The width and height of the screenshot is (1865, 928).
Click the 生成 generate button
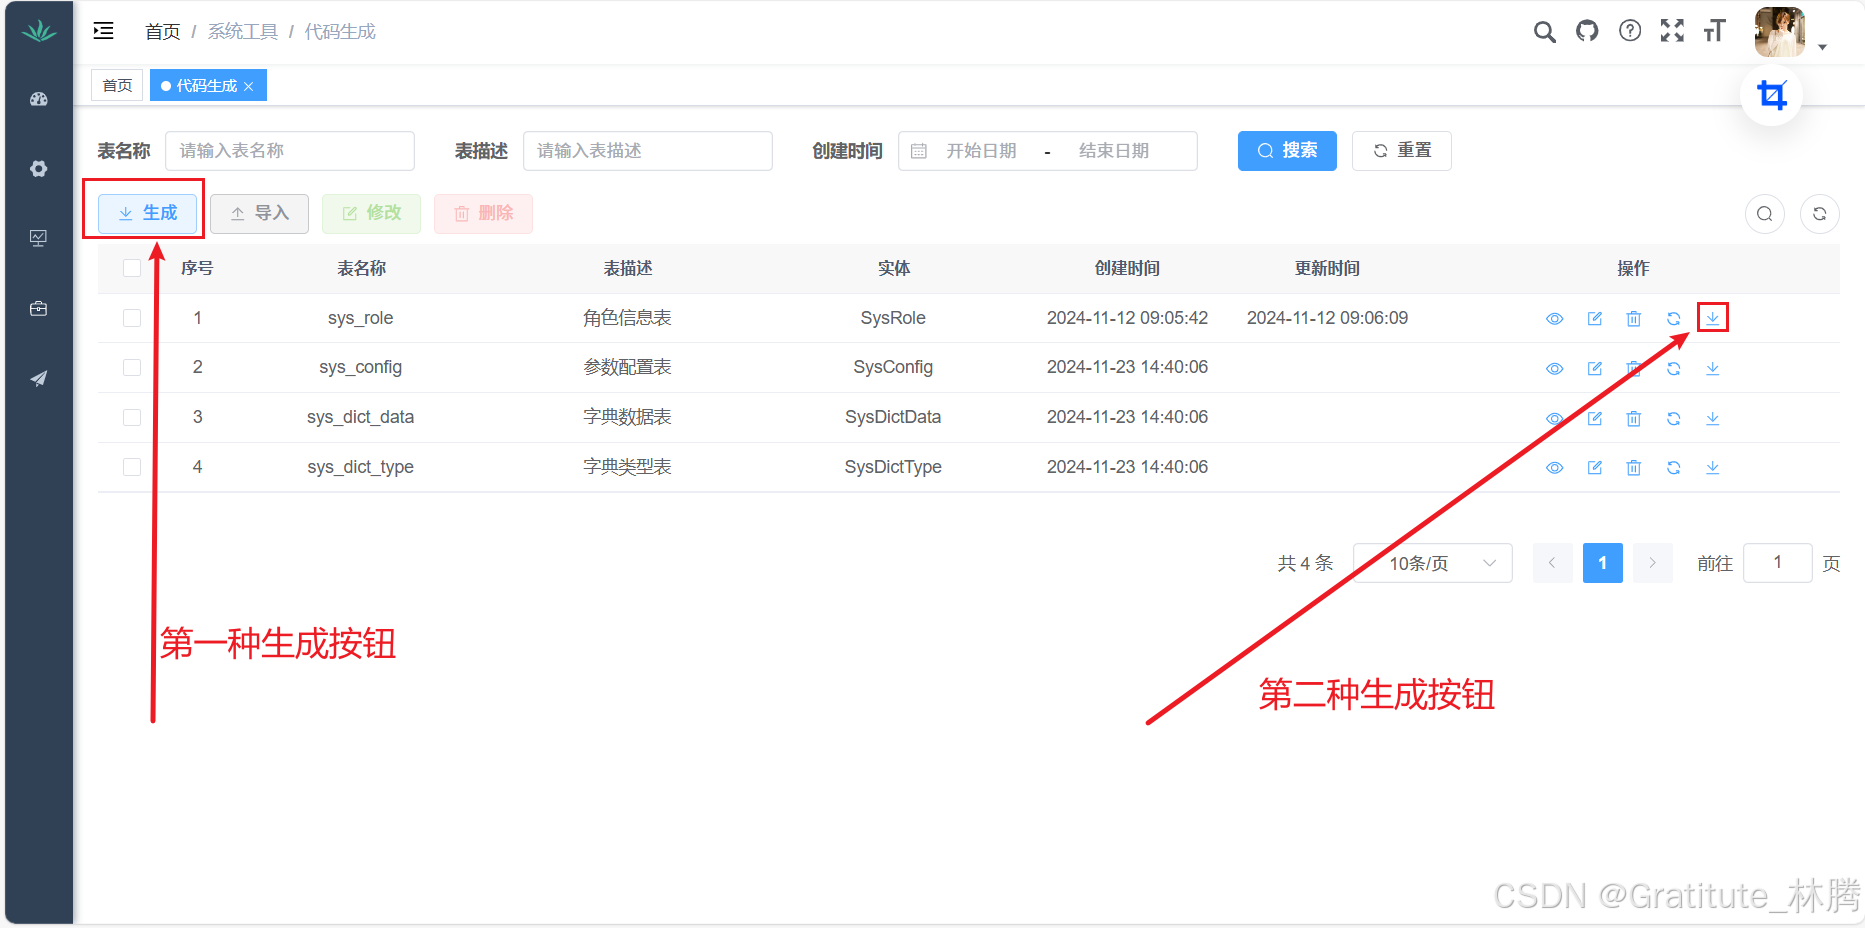coord(147,213)
